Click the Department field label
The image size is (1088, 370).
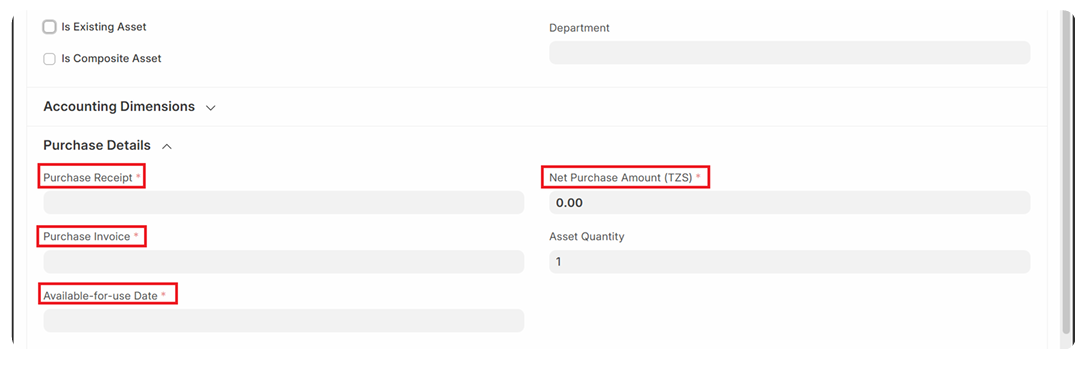pos(579,28)
